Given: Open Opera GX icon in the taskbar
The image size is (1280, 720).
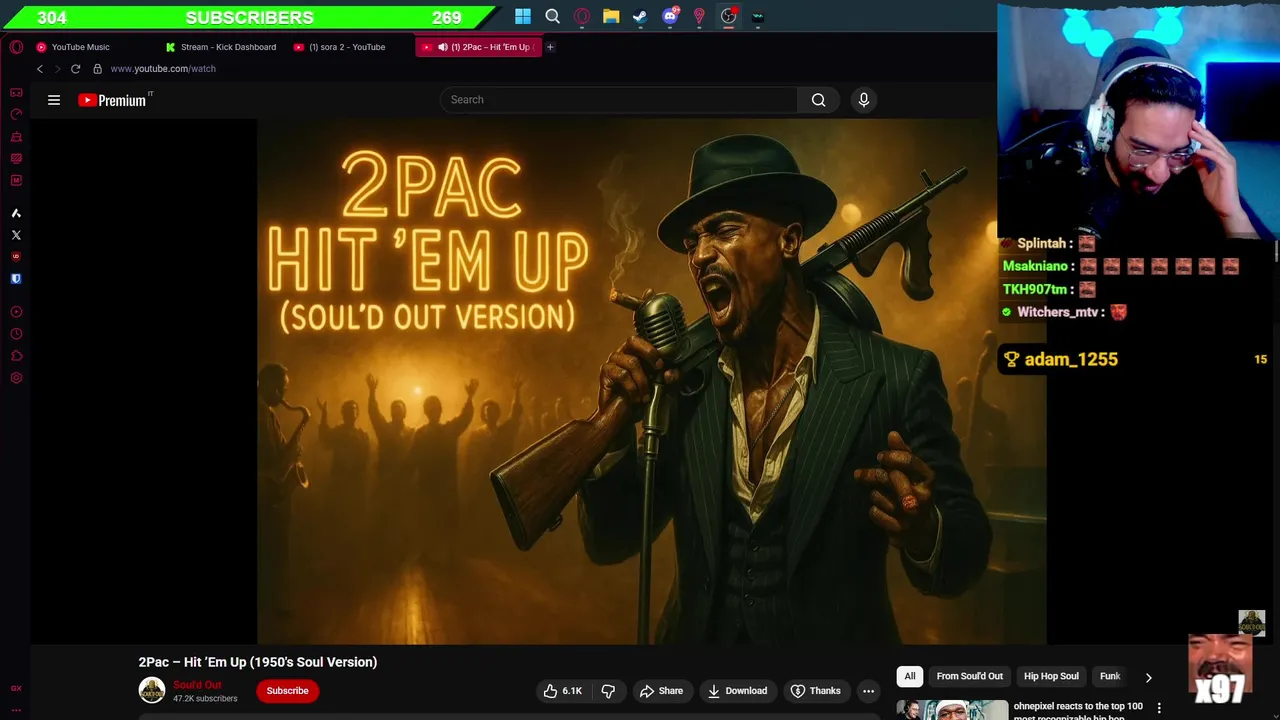Looking at the screenshot, I should tap(582, 16).
